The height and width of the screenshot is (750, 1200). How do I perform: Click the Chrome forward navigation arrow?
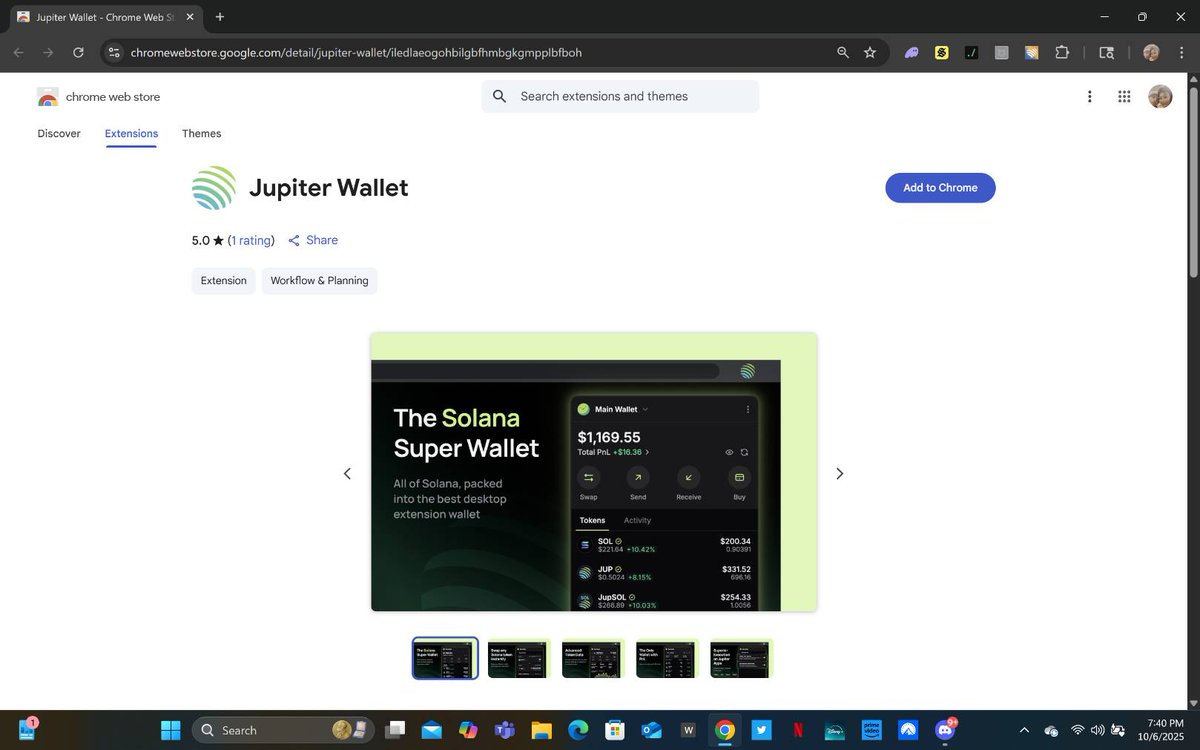click(48, 52)
